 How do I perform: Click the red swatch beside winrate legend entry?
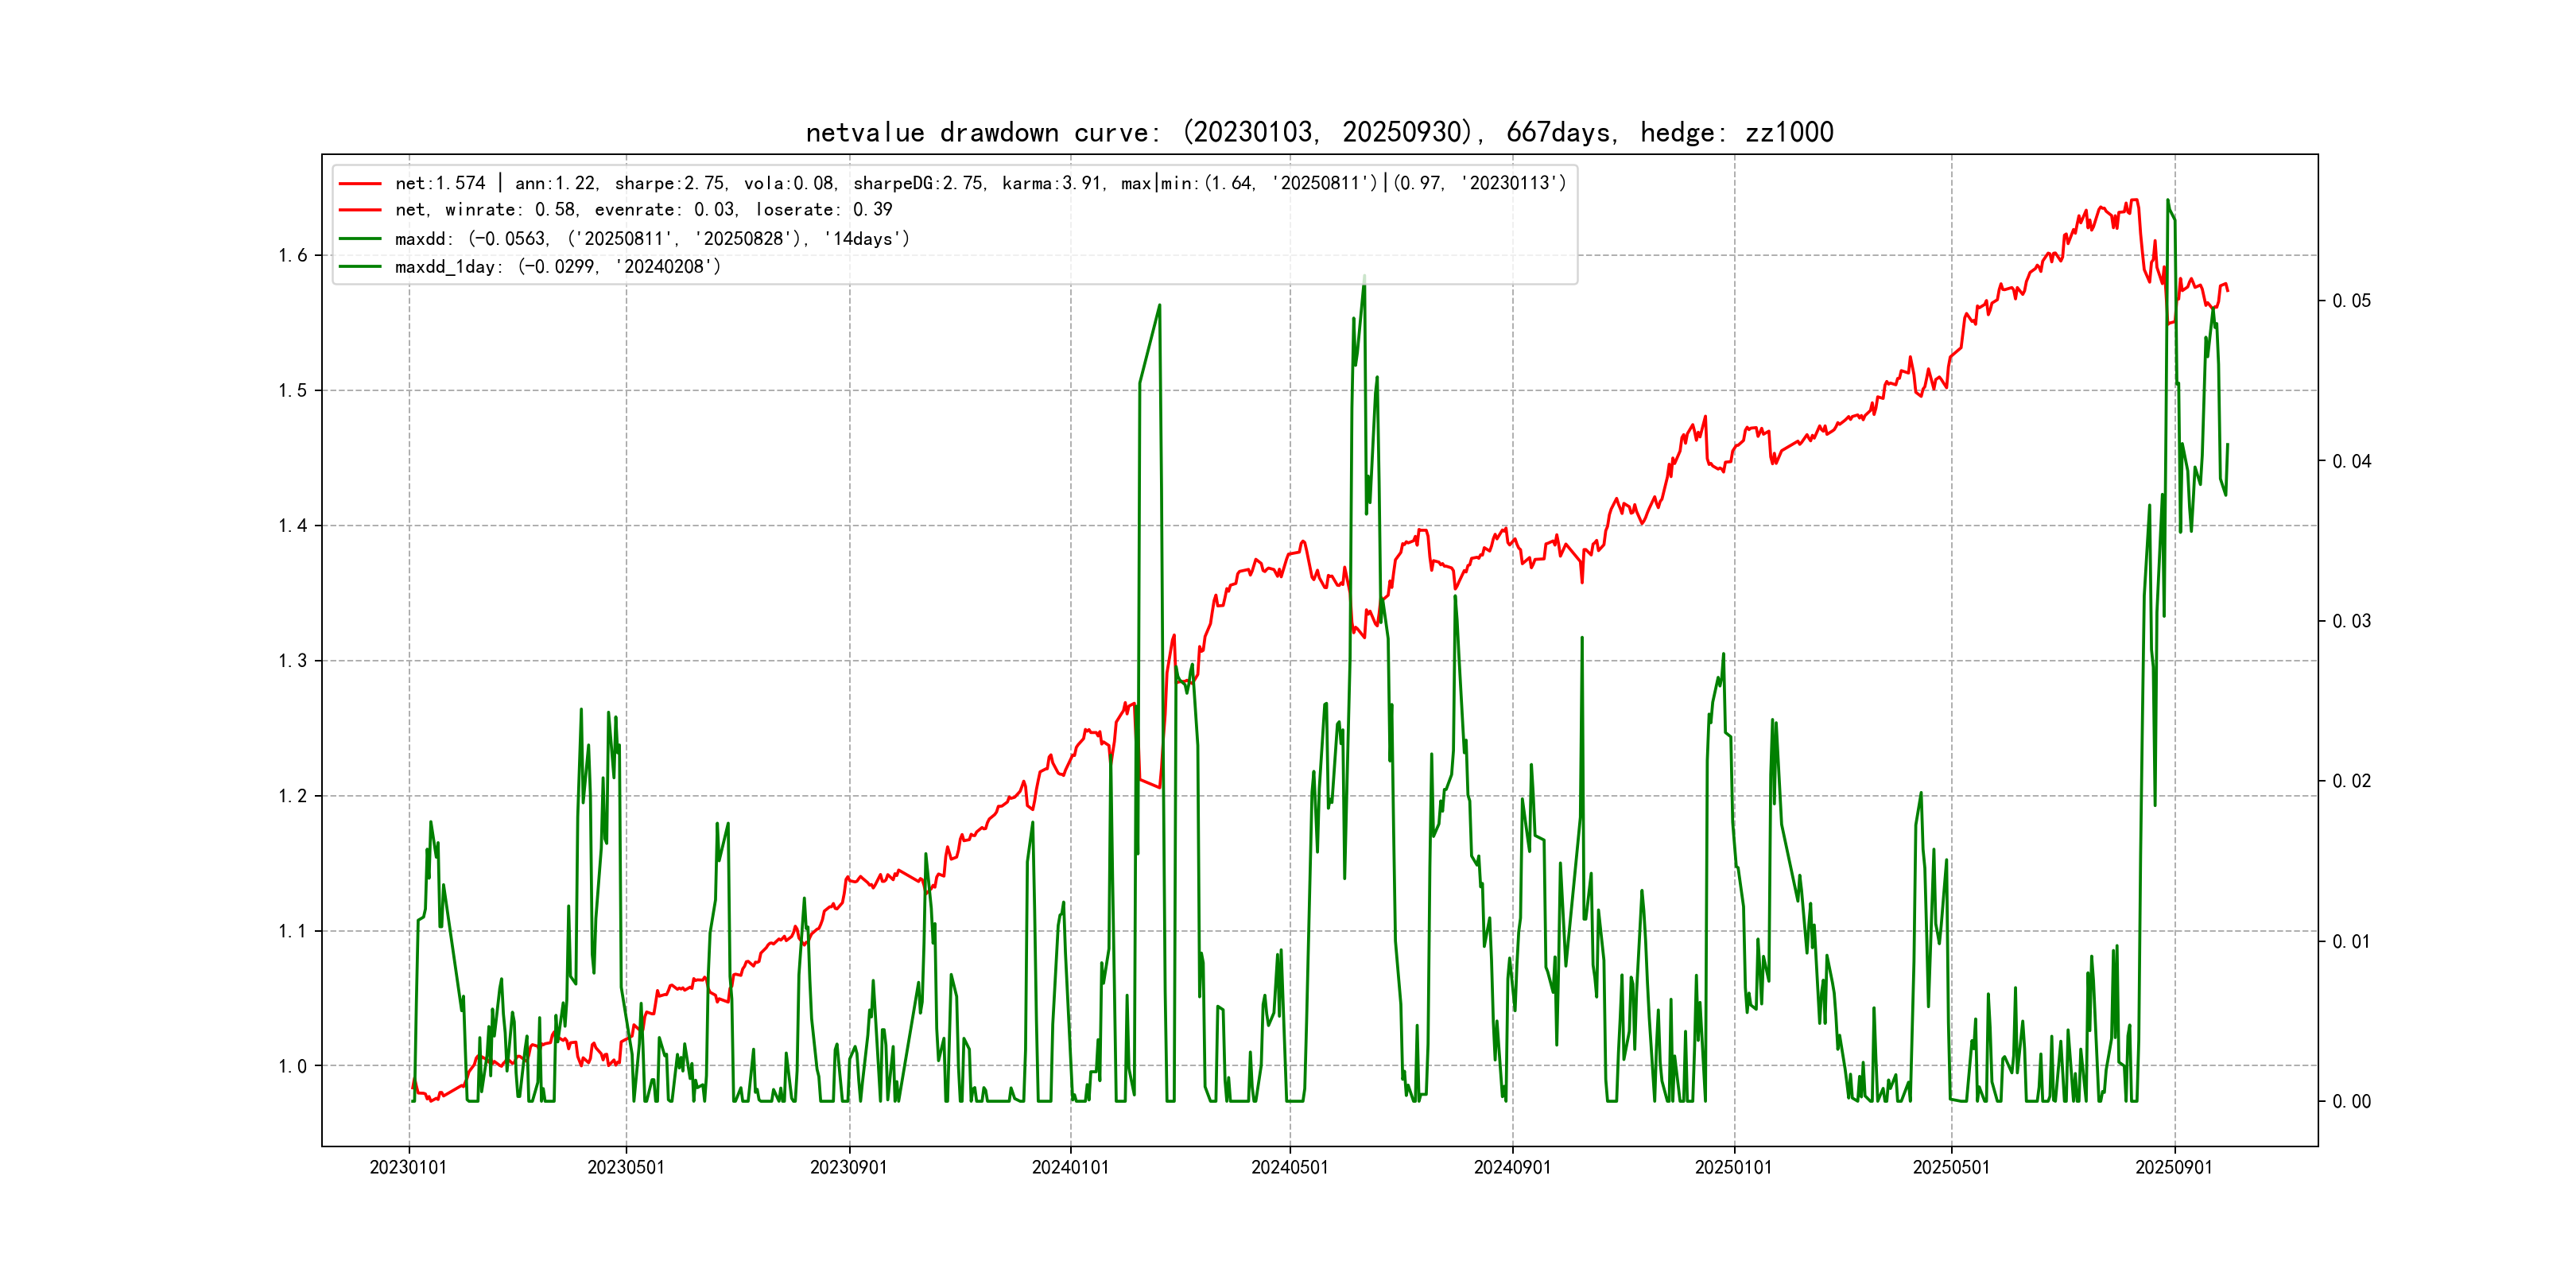click(360, 210)
